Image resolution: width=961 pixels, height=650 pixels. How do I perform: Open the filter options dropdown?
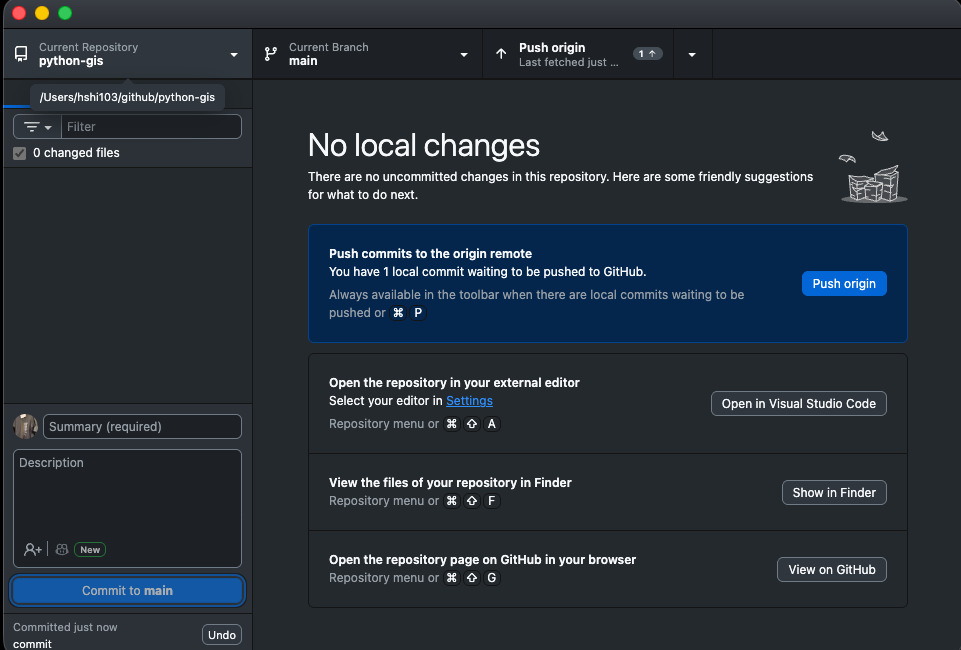(37, 127)
